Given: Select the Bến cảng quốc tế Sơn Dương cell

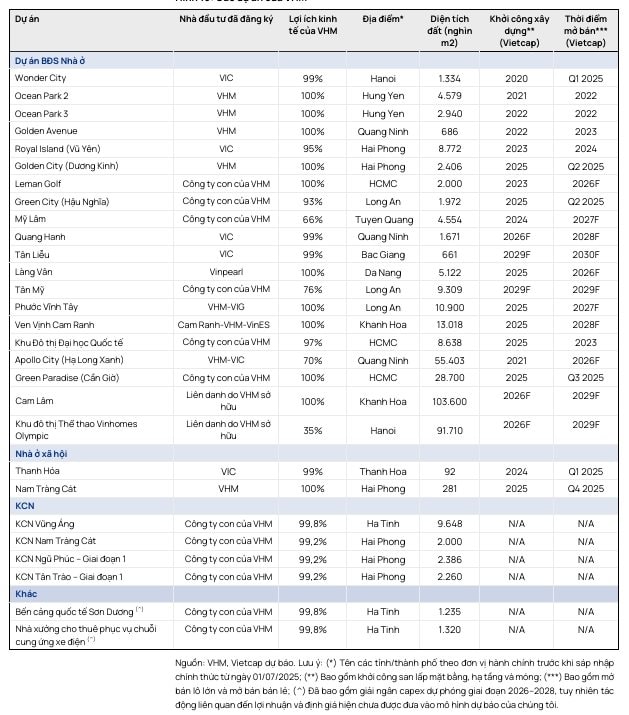Looking at the screenshot, I should [78, 610].
